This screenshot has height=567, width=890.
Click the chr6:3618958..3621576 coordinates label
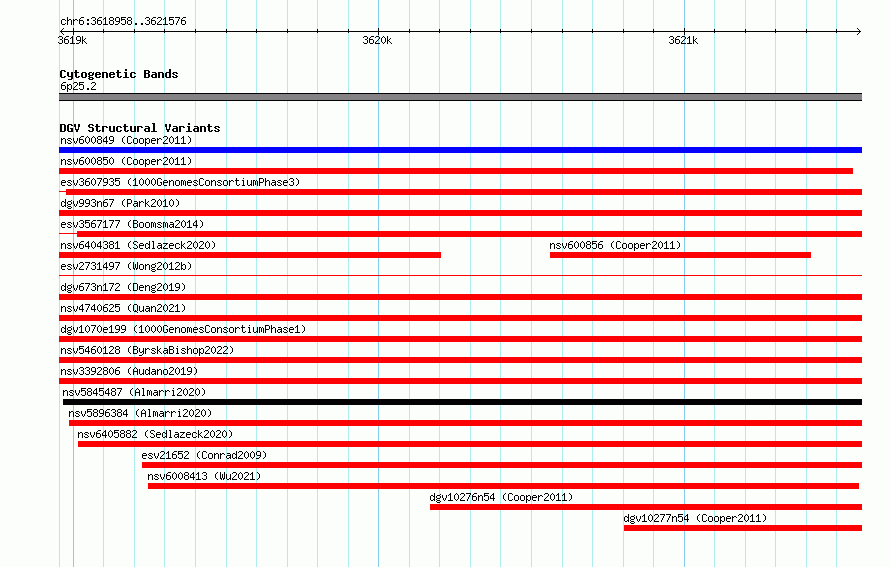pyautogui.click(x=123, y=21)
